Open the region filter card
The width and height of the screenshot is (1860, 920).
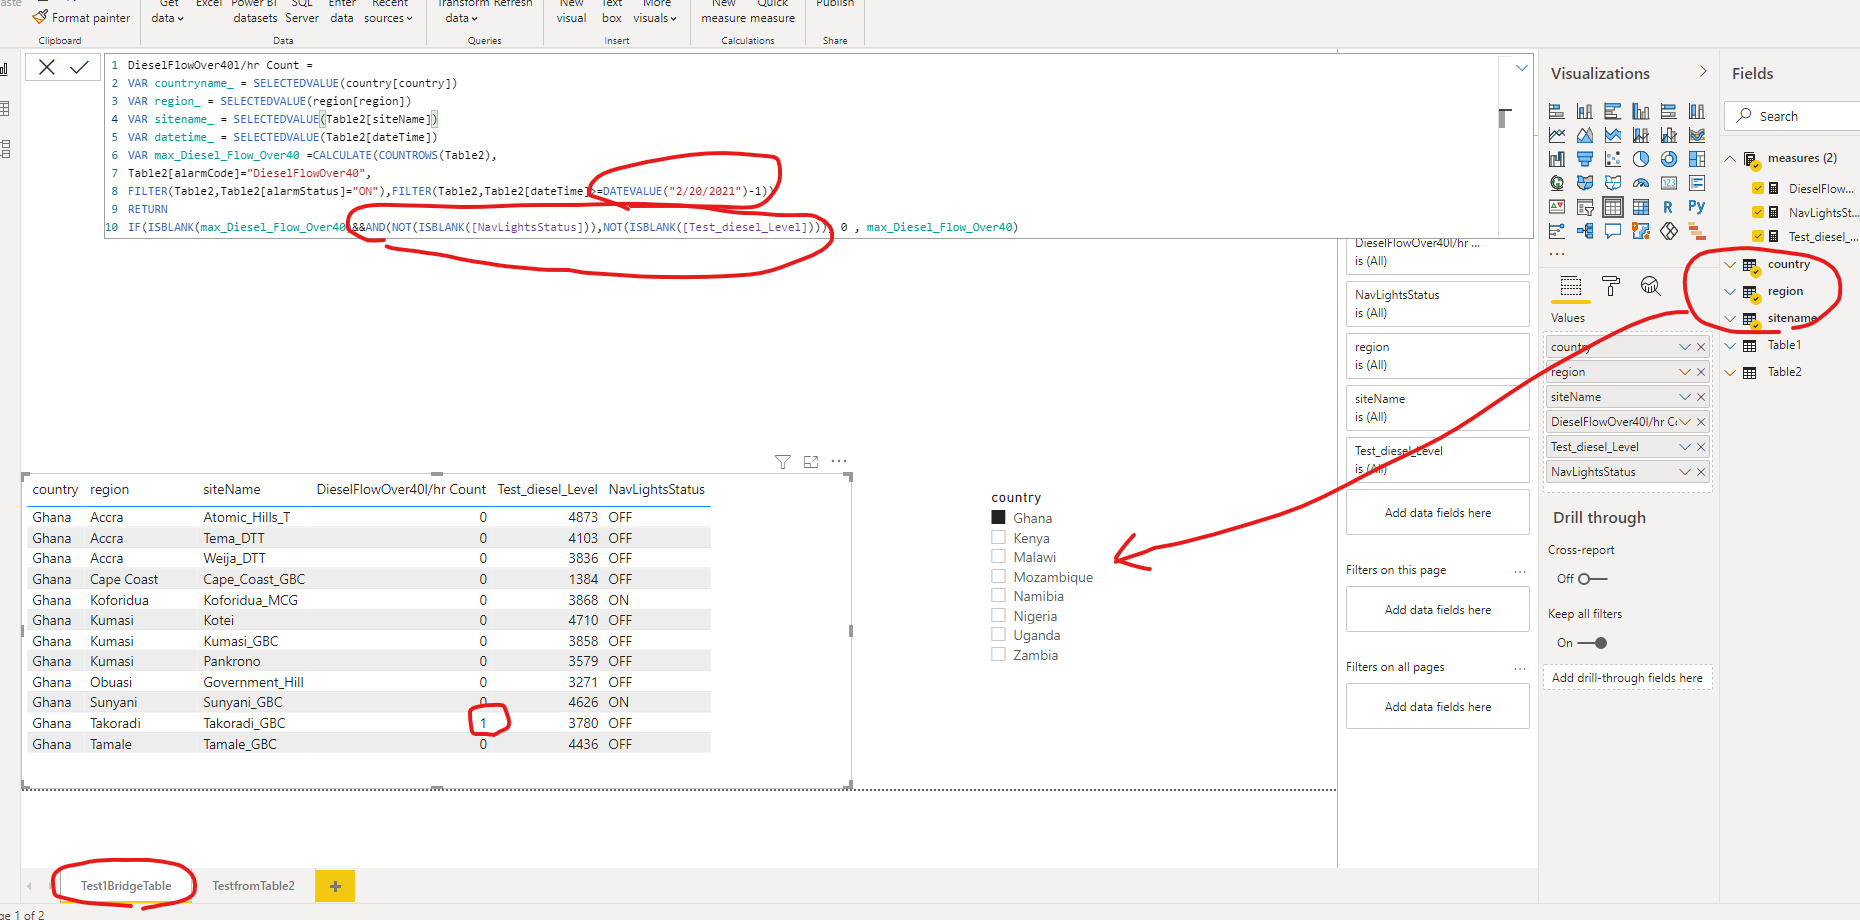(x=1437, y=356)
